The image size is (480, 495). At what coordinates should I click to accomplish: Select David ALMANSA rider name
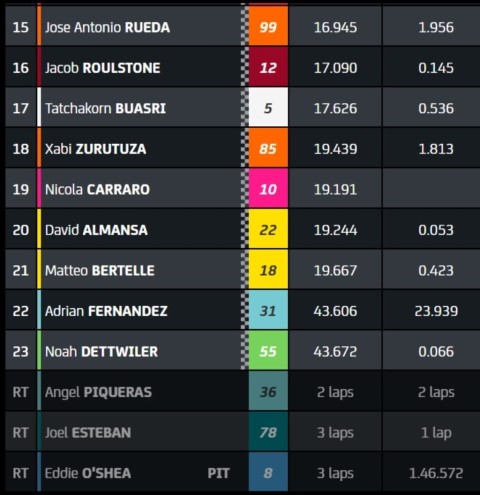click(x=96, y=230)
